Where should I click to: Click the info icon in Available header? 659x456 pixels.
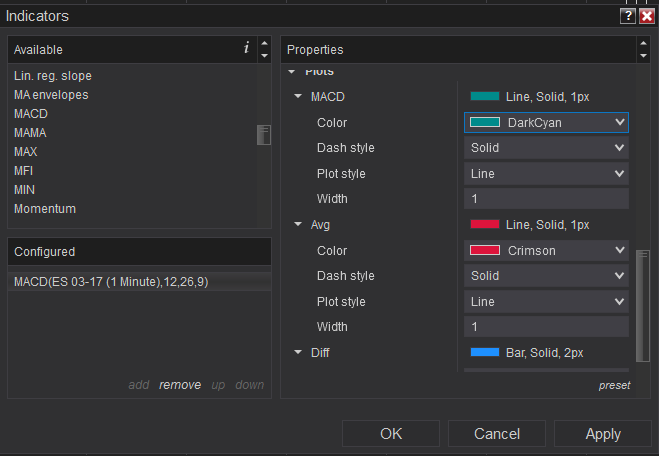tap(246, 48)
